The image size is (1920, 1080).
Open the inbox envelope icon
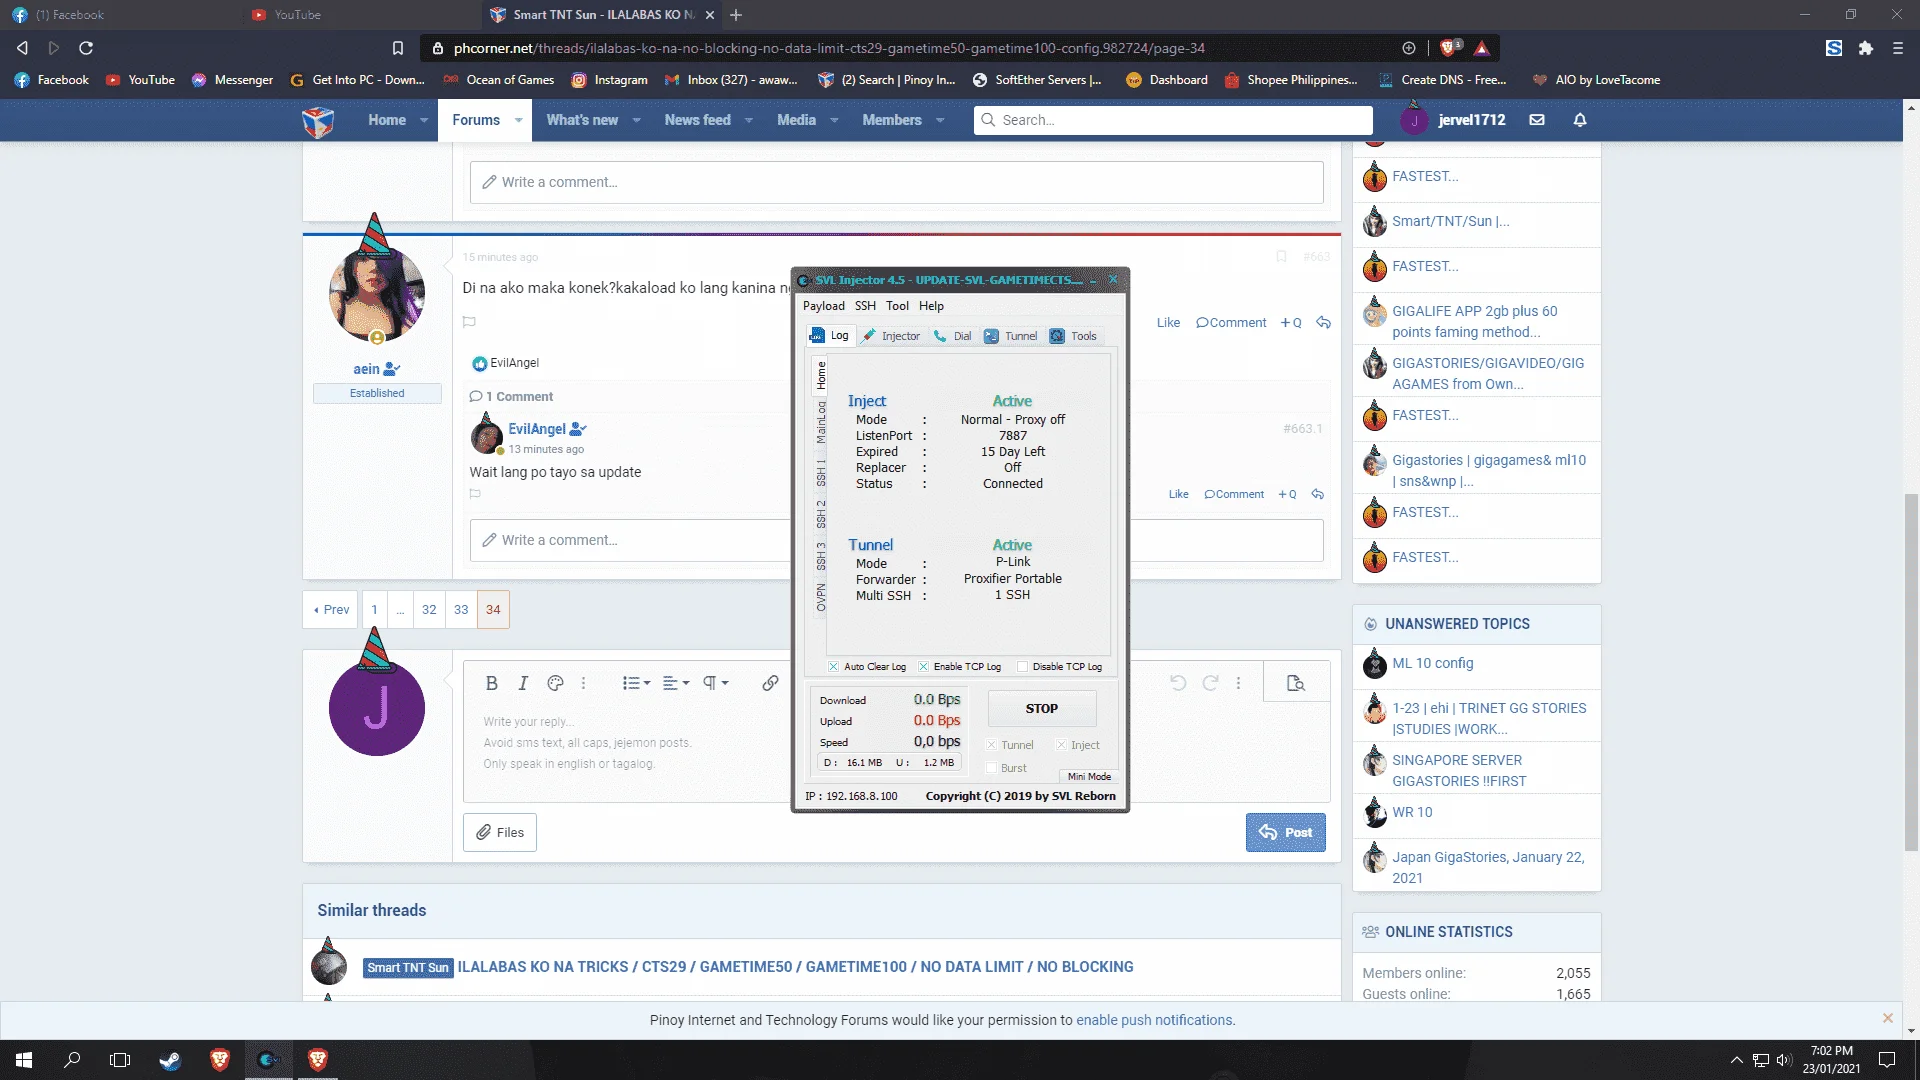point(1537,120)
